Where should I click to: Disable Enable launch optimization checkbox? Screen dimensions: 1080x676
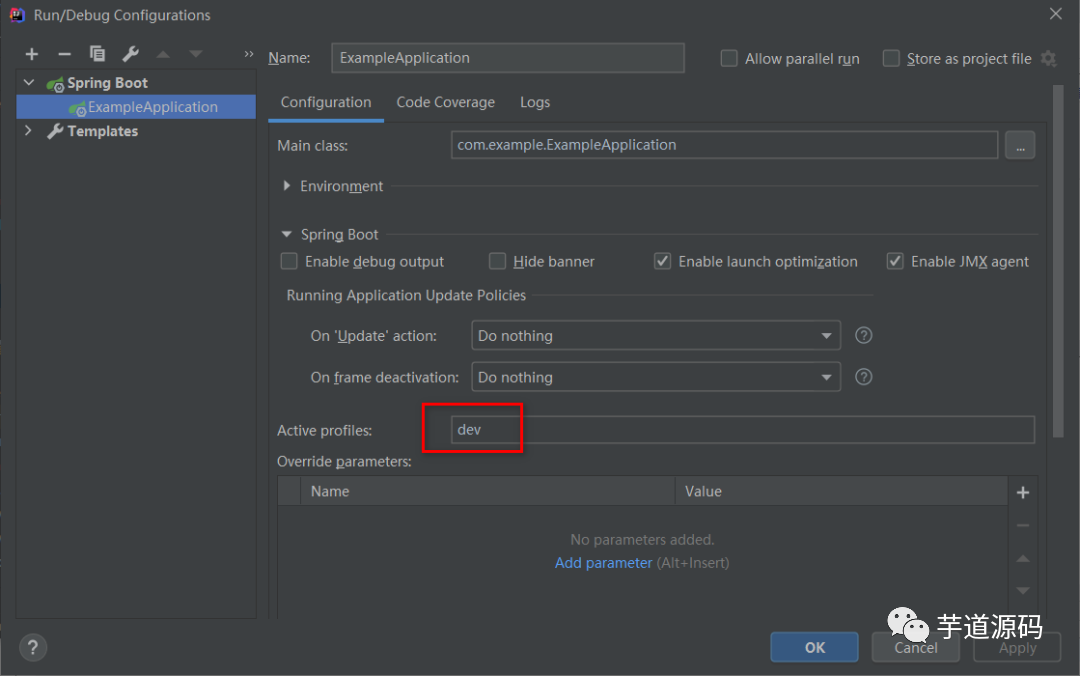coord(663,261)
